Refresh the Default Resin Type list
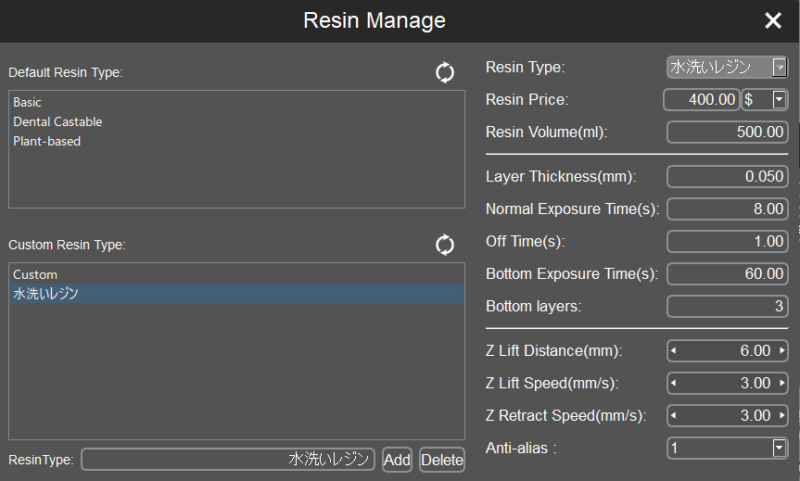 444,72
